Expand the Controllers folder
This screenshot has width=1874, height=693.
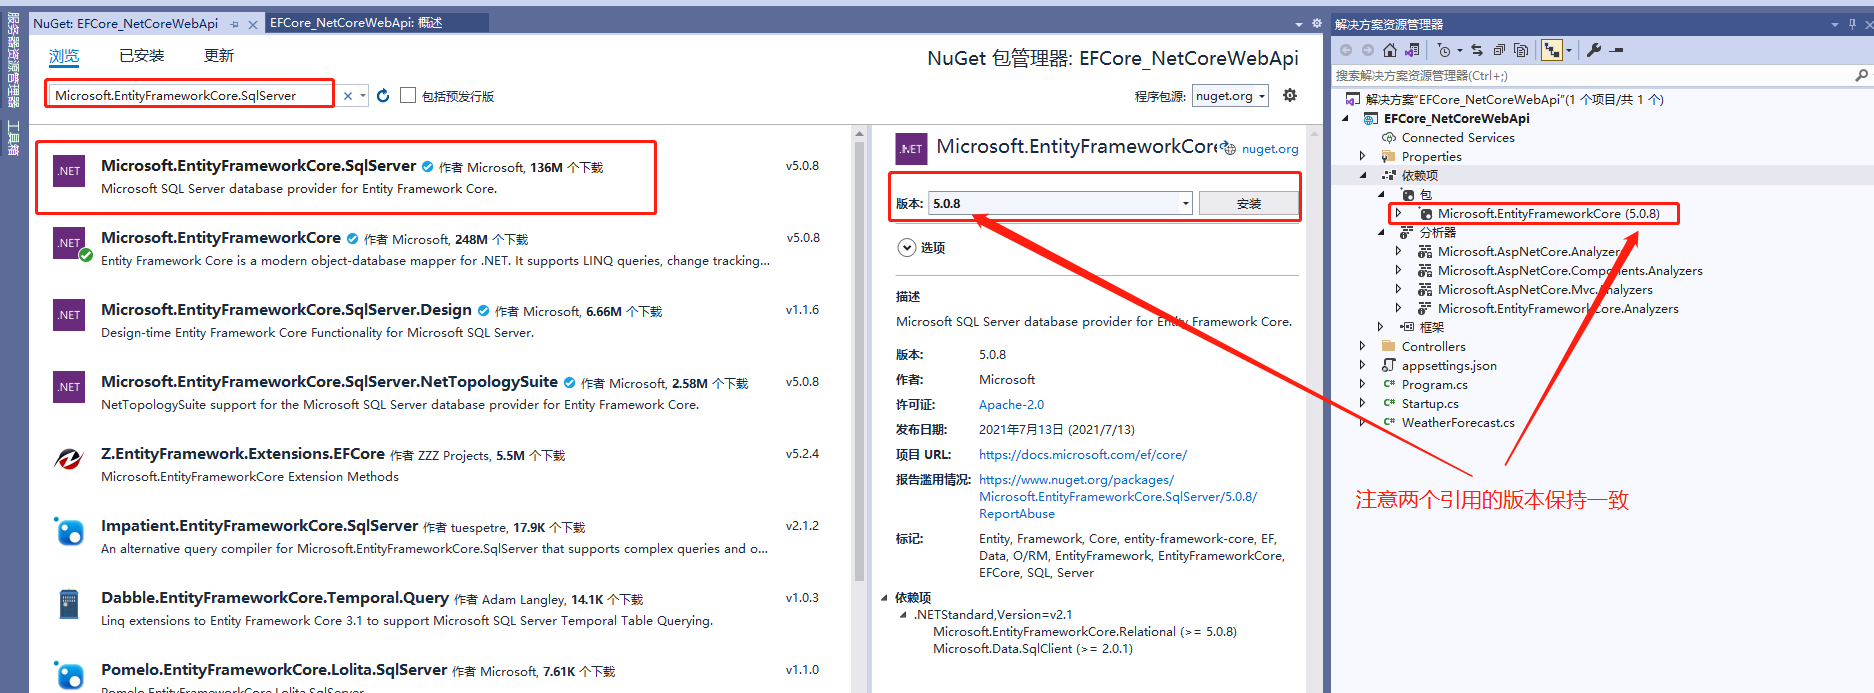click(1362, 346)
